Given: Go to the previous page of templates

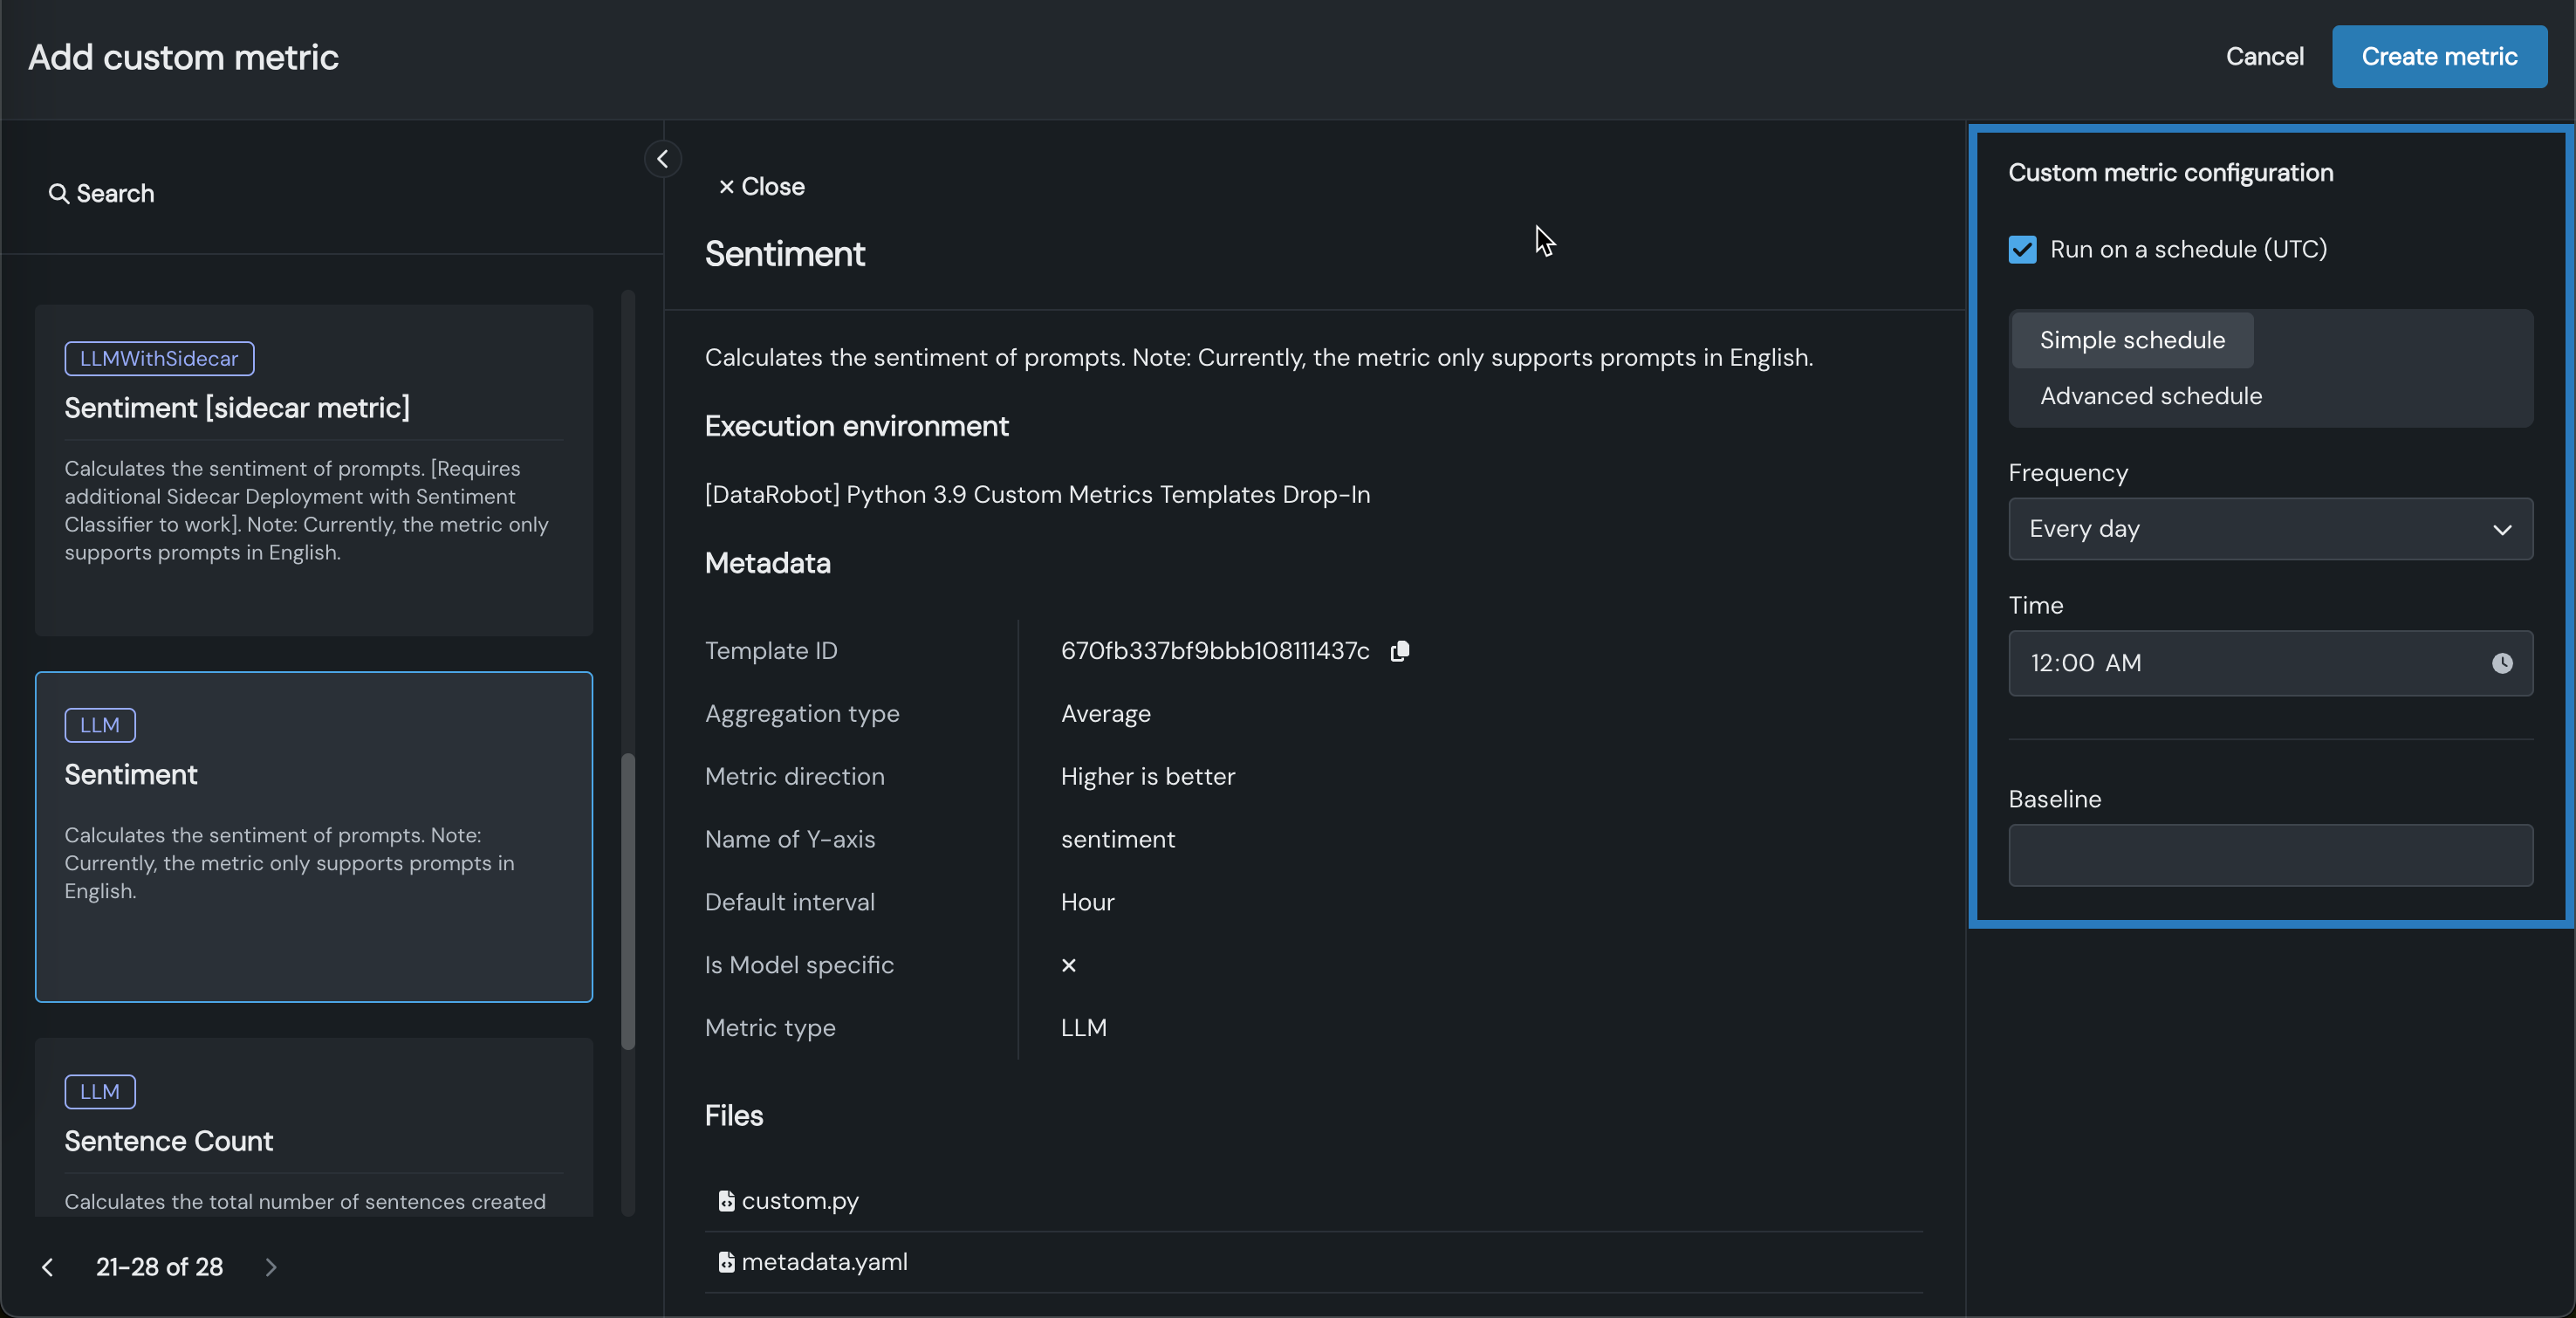Looking at the screenshot, I should [x=47, y=1268].
